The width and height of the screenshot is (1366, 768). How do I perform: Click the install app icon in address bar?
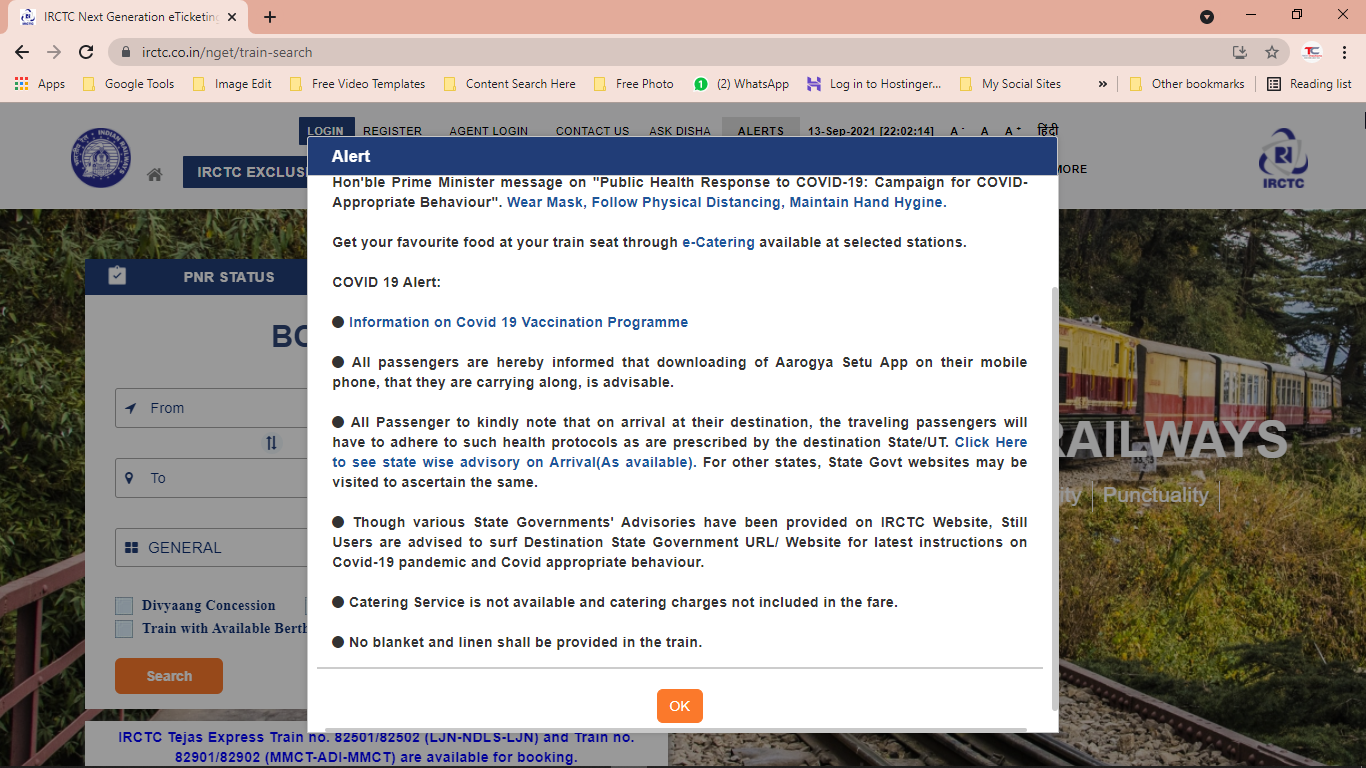1239,52
